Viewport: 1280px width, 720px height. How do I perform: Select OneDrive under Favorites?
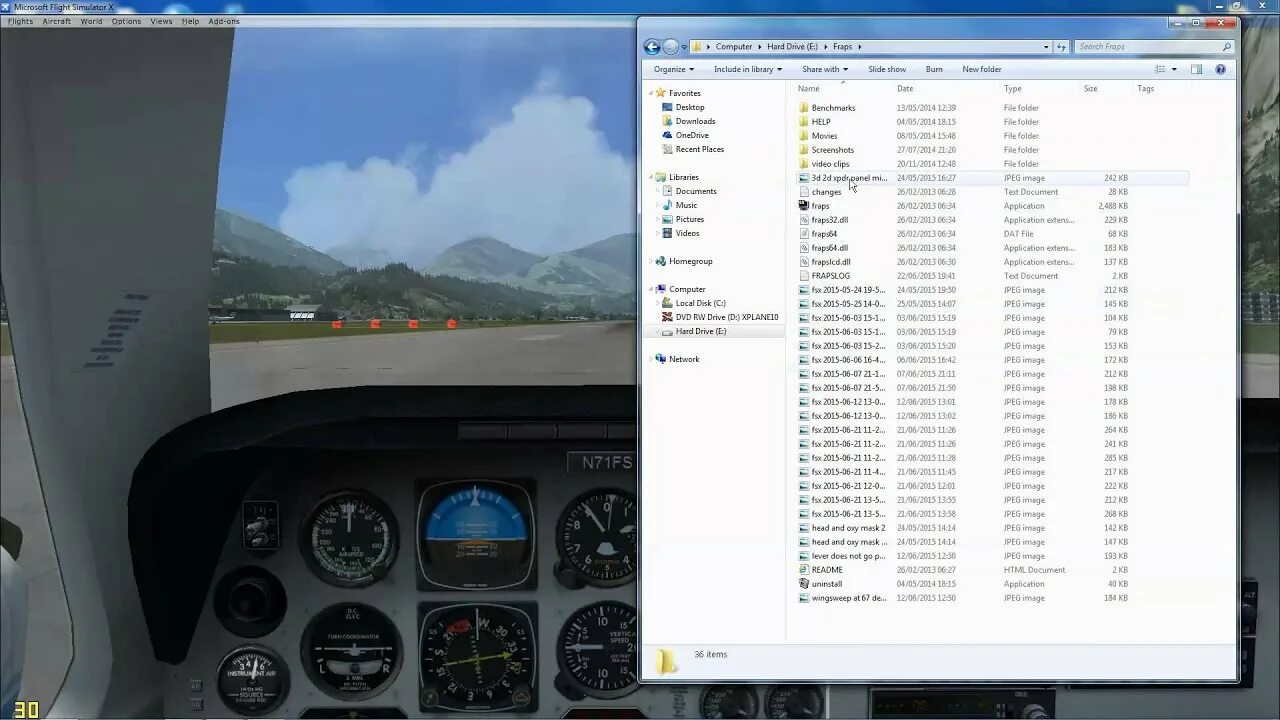tap(691, 135)
